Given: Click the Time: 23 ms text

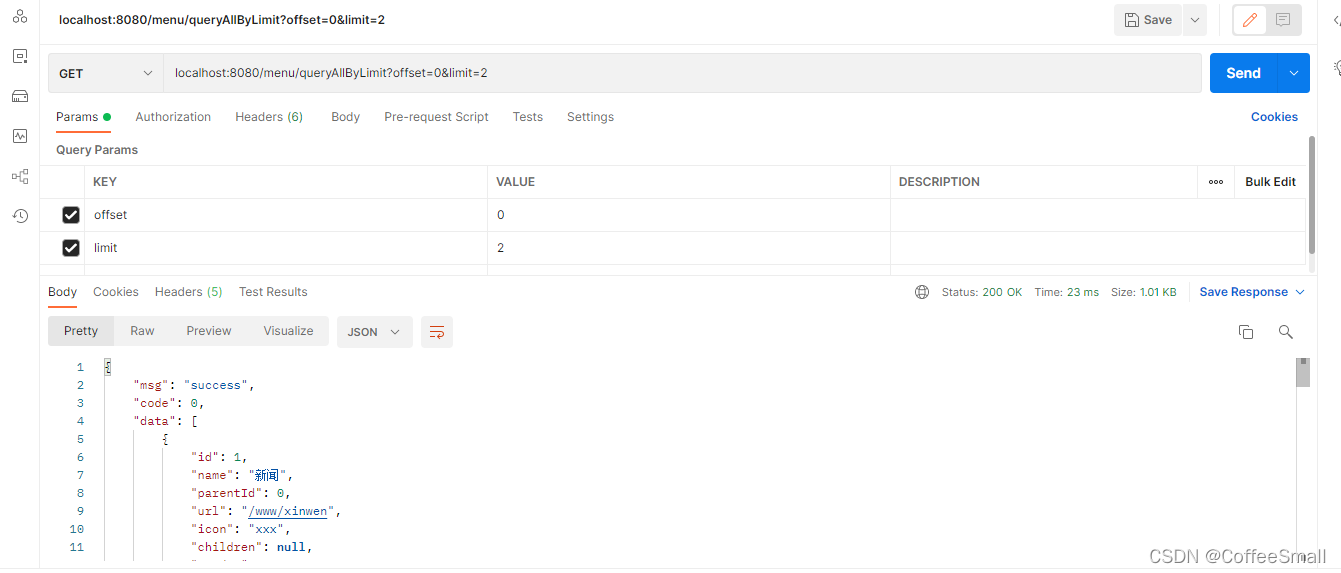Looking at the screenshot, I should [x=1067, y=292].
